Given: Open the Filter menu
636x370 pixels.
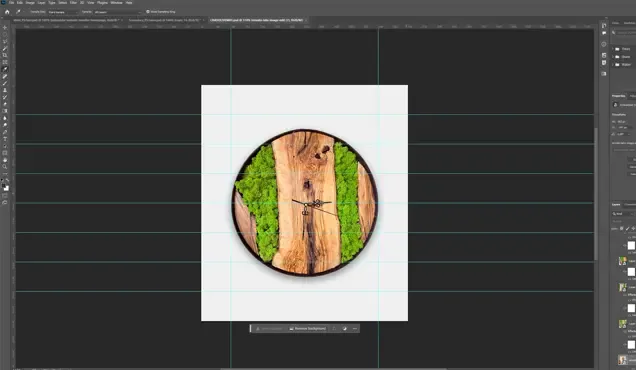Looking at the screenshot, I should click(73, 2).
